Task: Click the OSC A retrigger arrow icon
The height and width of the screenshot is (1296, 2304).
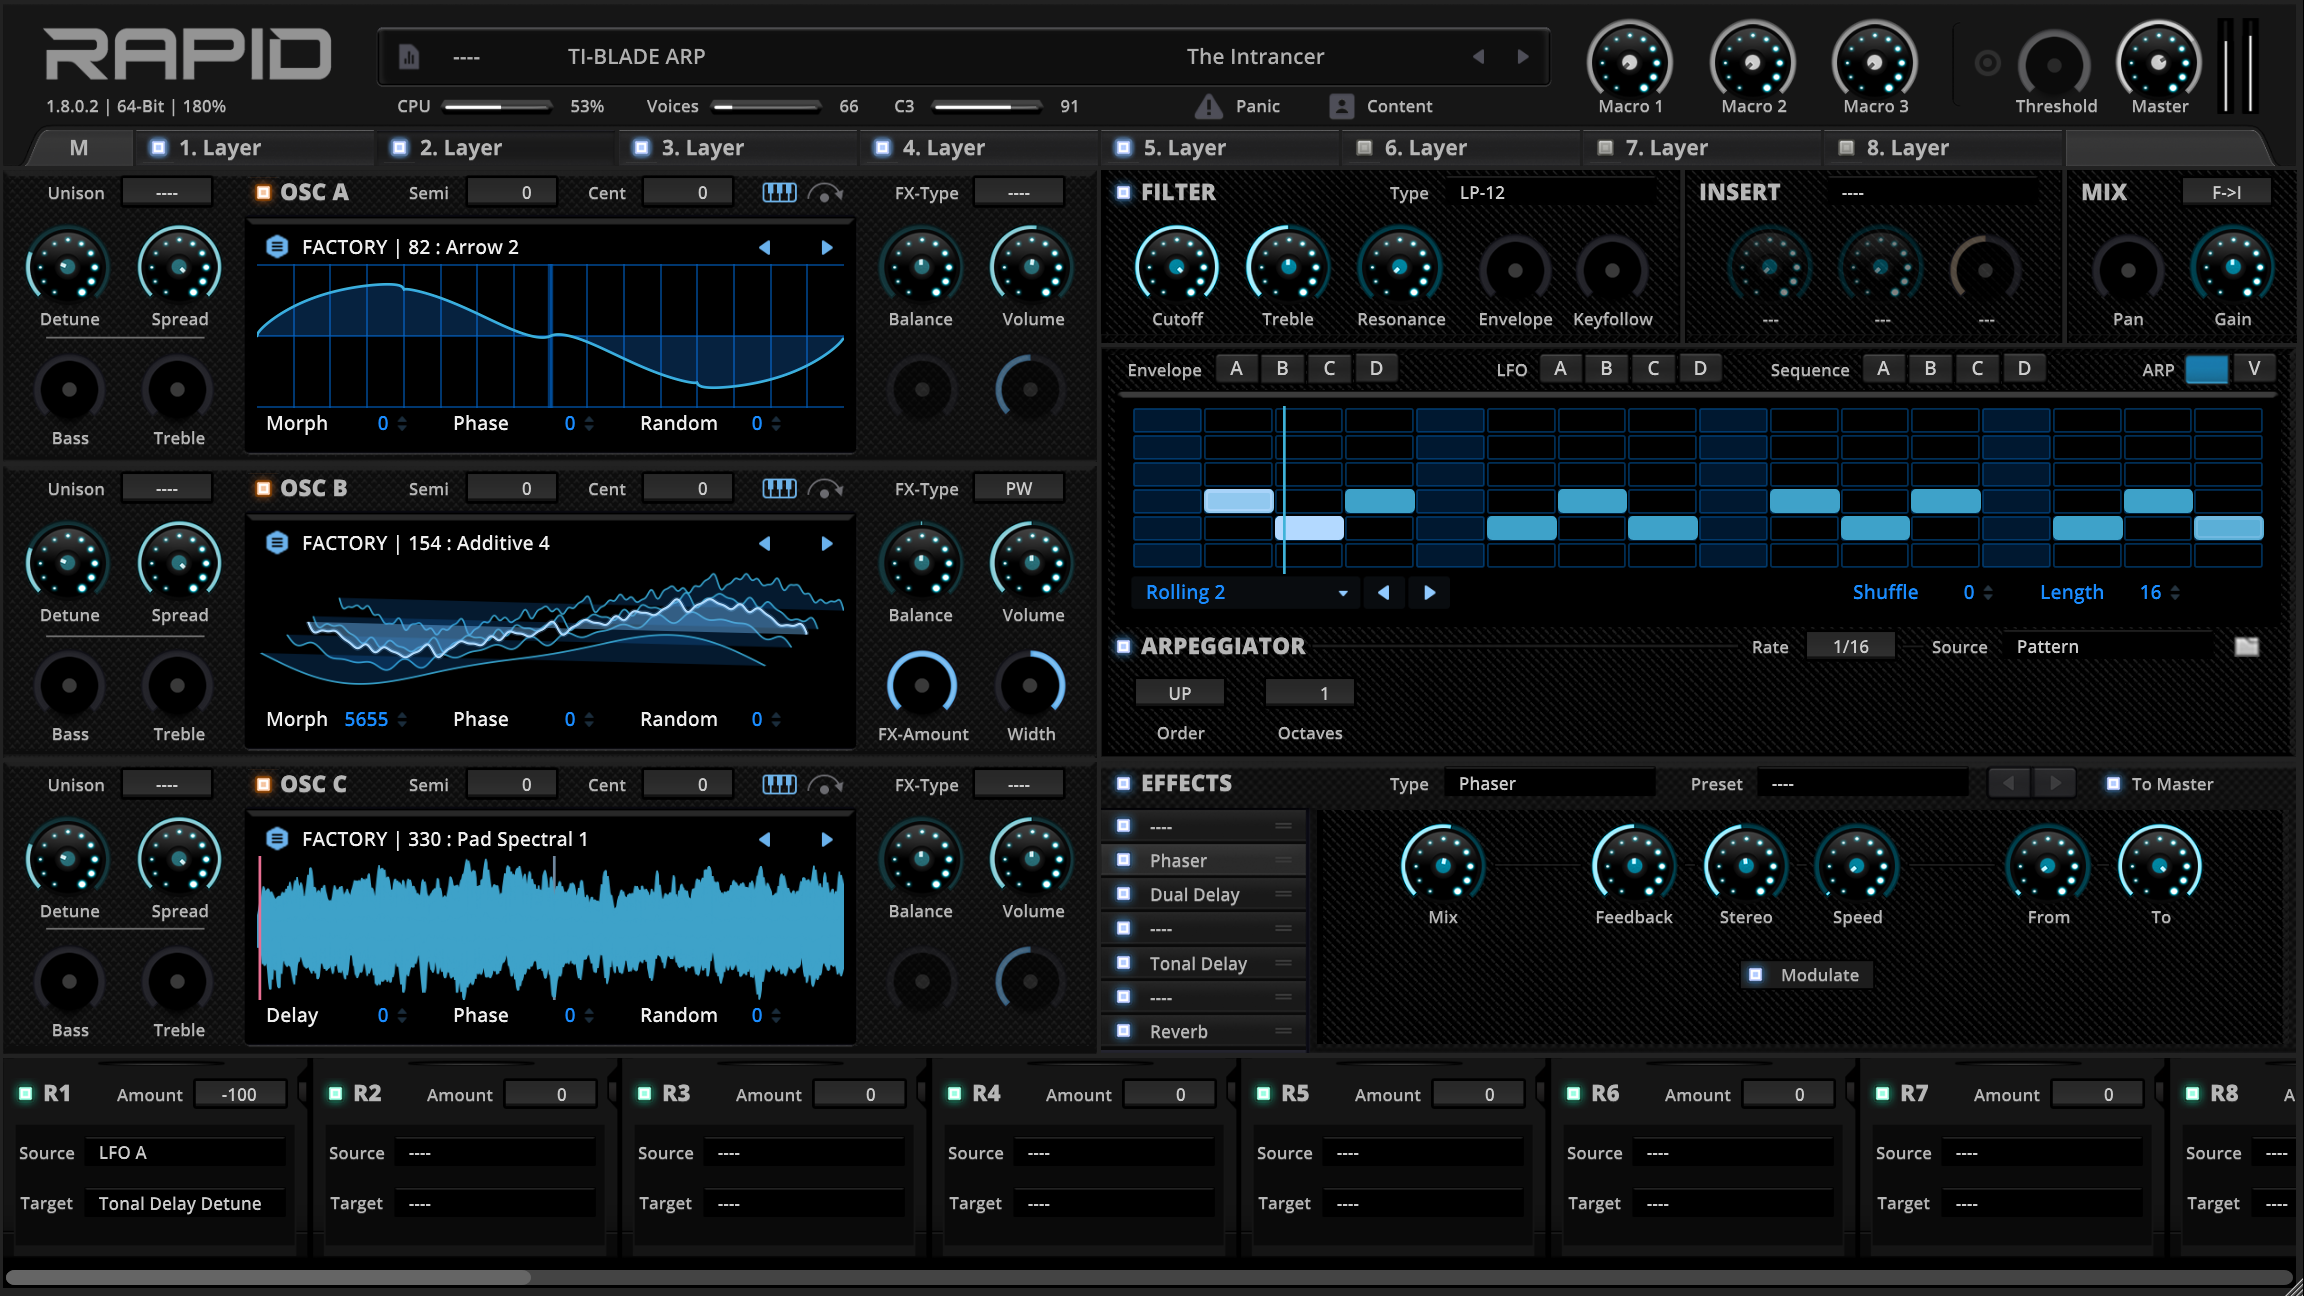Action: (x=825, y=192)
